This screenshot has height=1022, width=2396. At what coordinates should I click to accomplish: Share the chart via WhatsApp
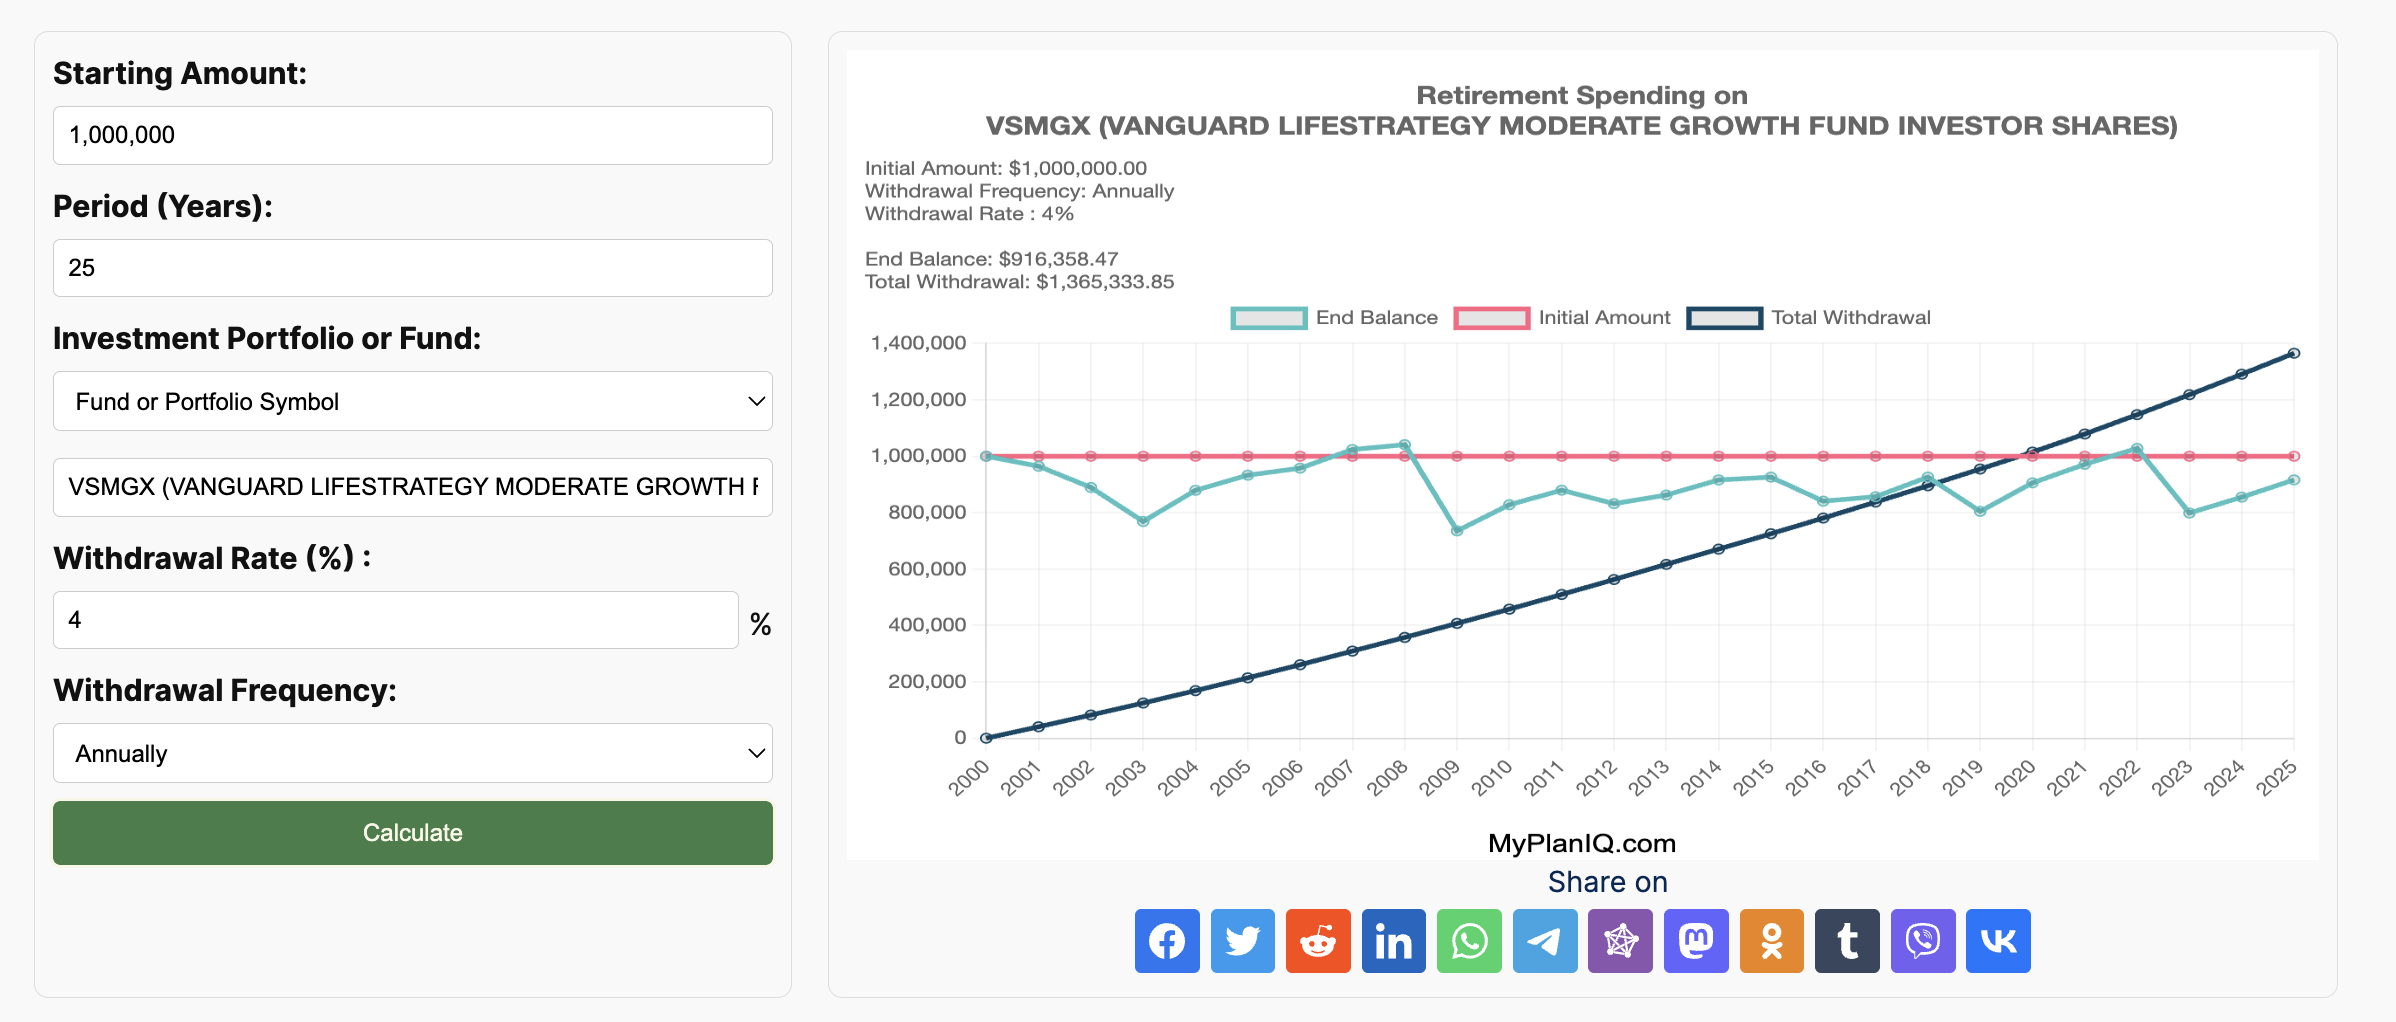pyautogui.click(x=1469, y=941)
